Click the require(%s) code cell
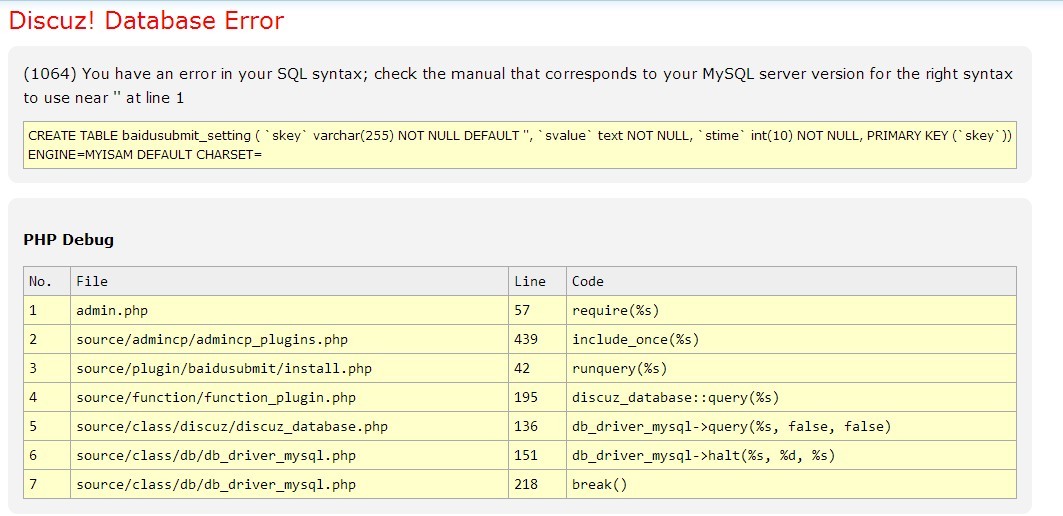The width and height of the screenshot is (1063, 516). point(616,310)
